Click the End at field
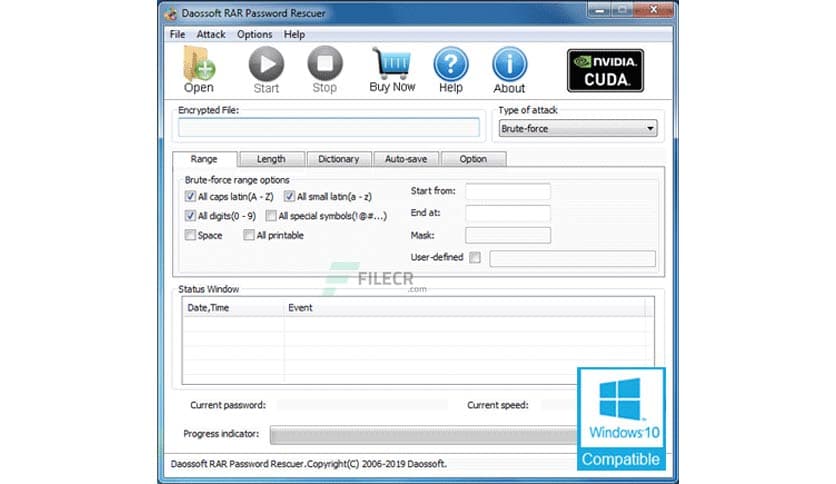Viewport: 836px width, 484px height. pyautogui.click(x=508, y=213)
